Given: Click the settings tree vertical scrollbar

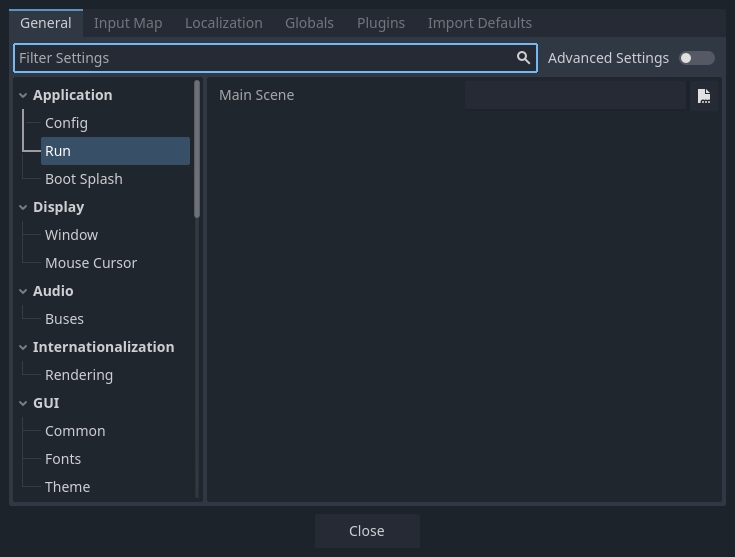Looking at the screenshot, I should pos(197,150).
